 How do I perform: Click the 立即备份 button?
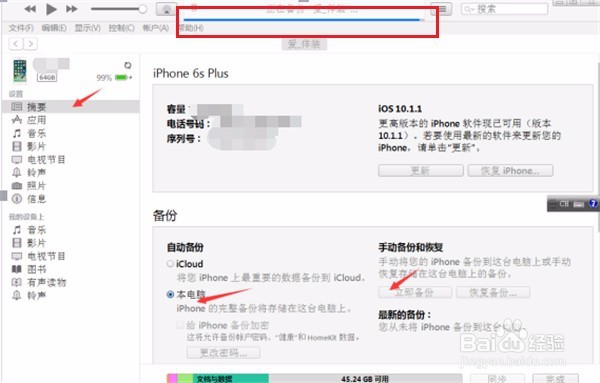pos(415,293)
